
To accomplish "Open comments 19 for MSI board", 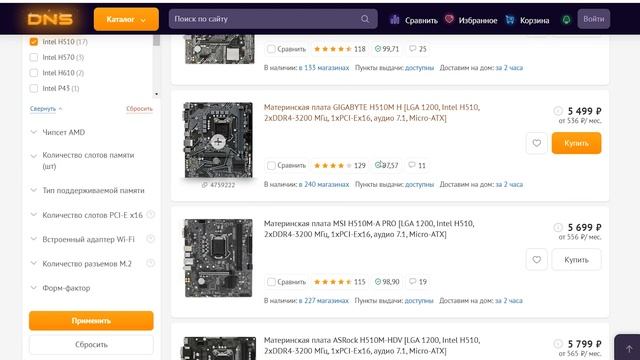I will (418, 282).
